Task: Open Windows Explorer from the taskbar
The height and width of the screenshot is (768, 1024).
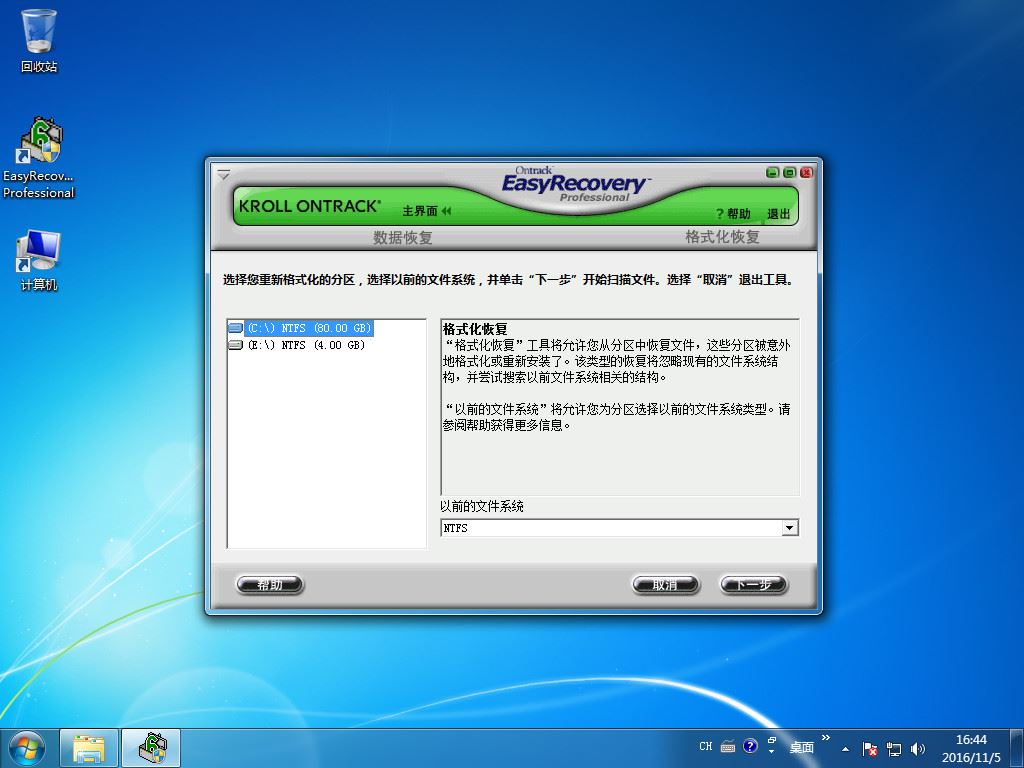Action: (x=89, y=748)
